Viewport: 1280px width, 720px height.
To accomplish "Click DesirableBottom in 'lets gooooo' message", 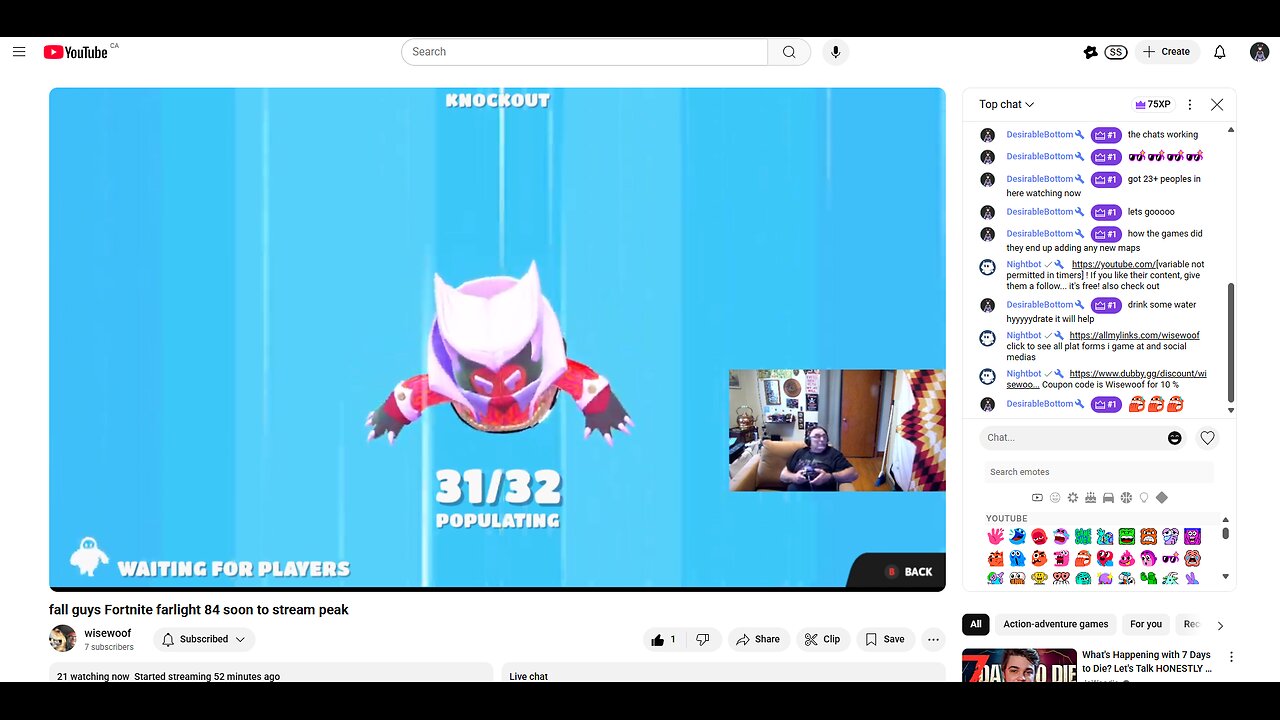I will (1040, 212).
